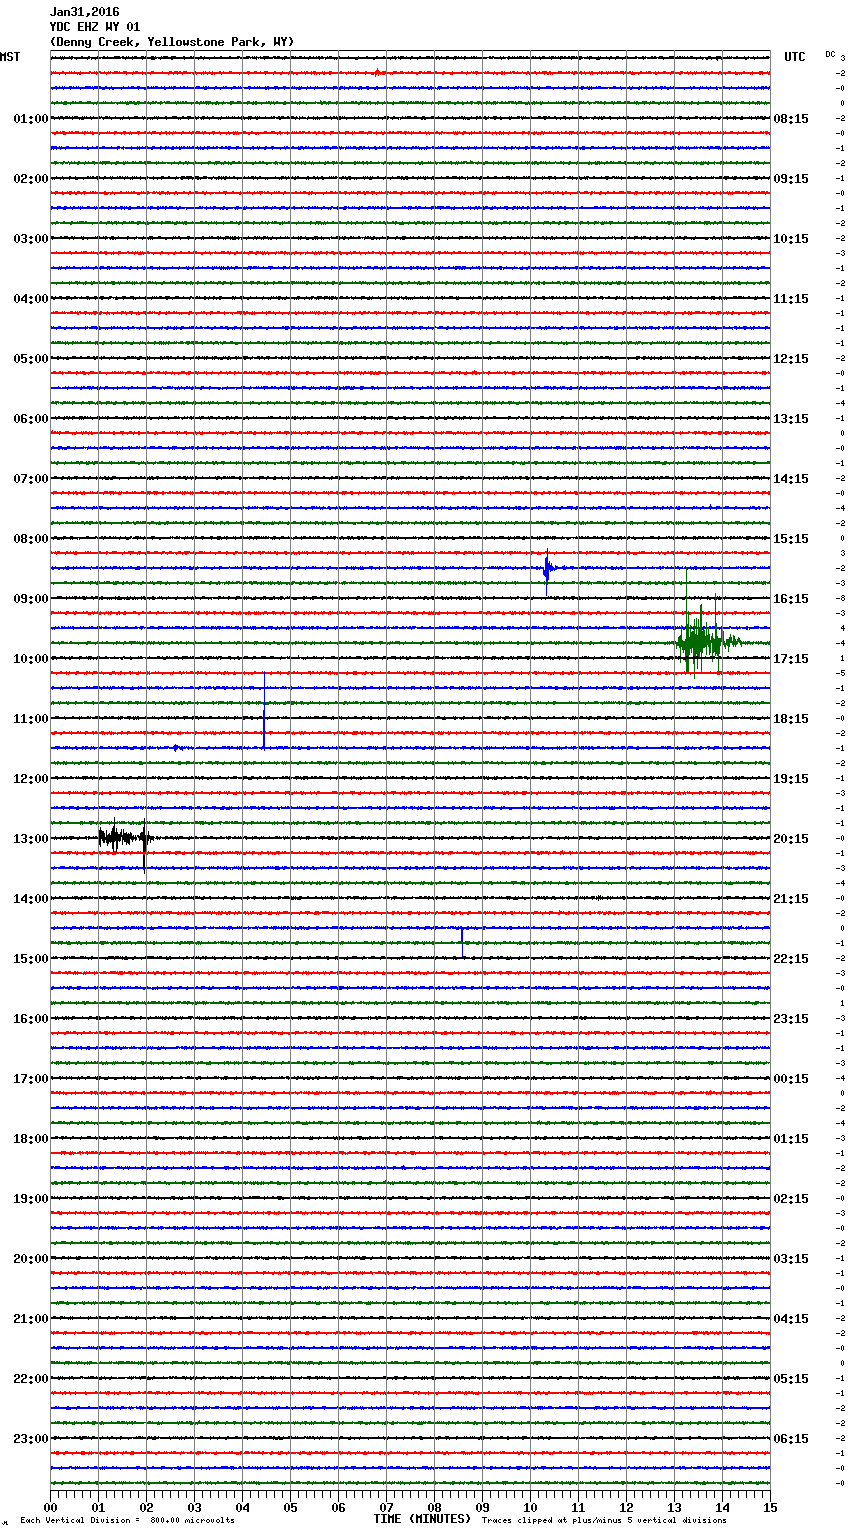Select the 21:00 MST time label

point(31,1319)
